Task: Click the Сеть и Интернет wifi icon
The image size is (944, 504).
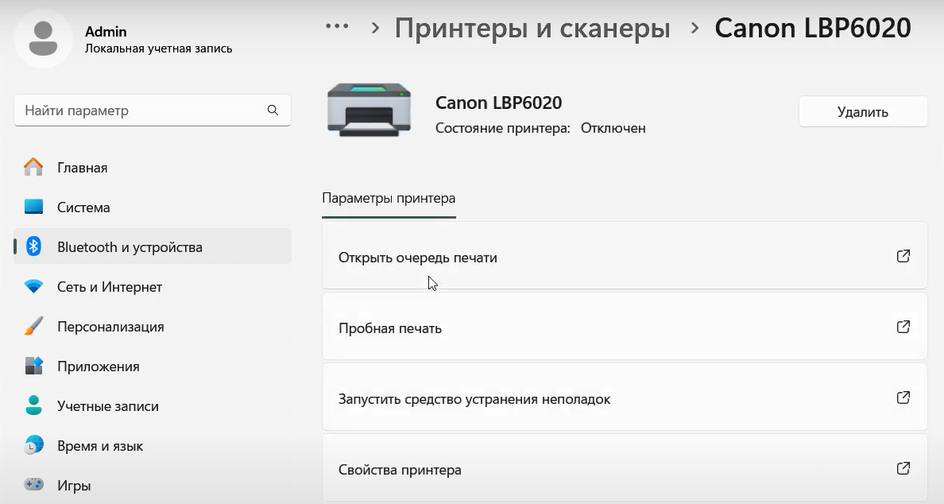Action: (x=34, y=287)
